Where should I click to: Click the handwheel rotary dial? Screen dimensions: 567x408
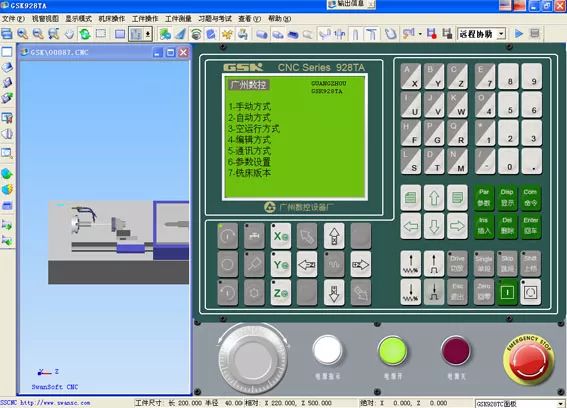pos(253,359)
